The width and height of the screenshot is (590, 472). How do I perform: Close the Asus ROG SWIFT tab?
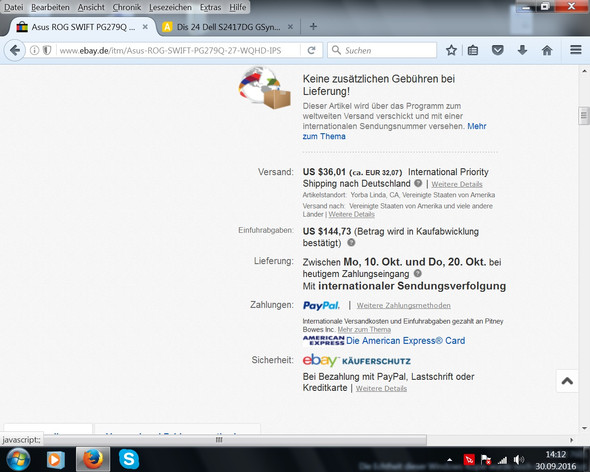tap(145, 27)
